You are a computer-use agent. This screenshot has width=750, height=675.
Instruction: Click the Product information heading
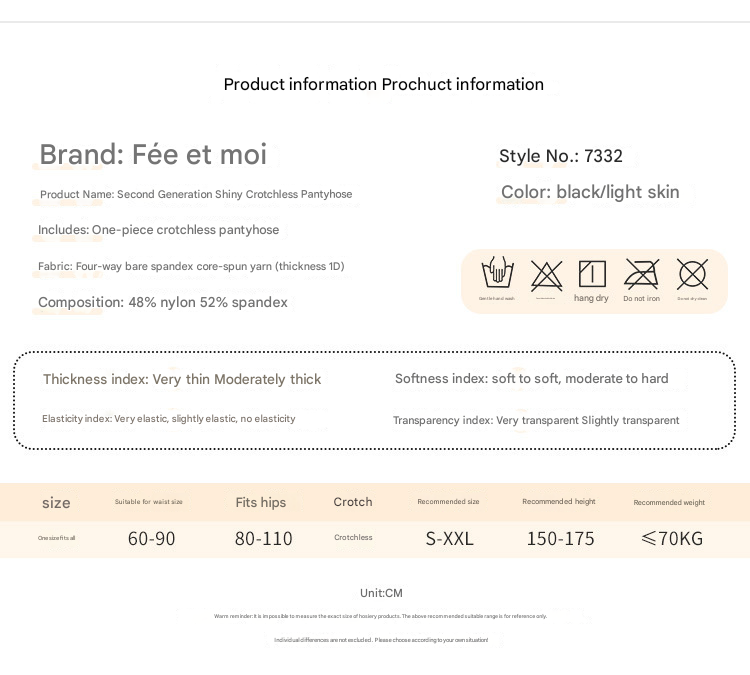click(x=384, y=84)
